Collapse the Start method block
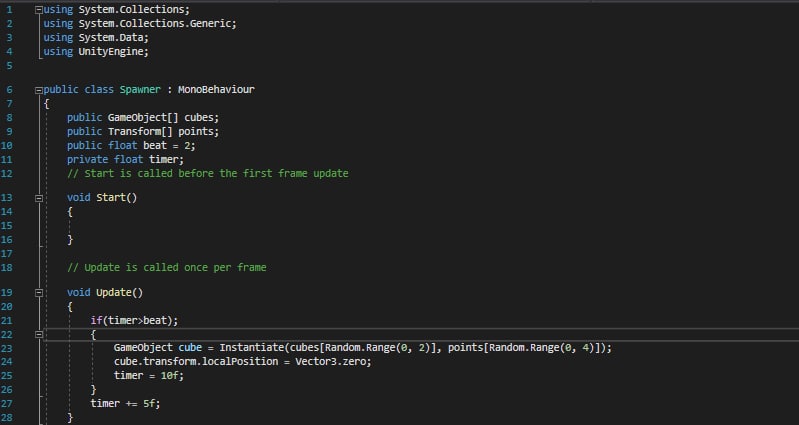 pos(39,198)
